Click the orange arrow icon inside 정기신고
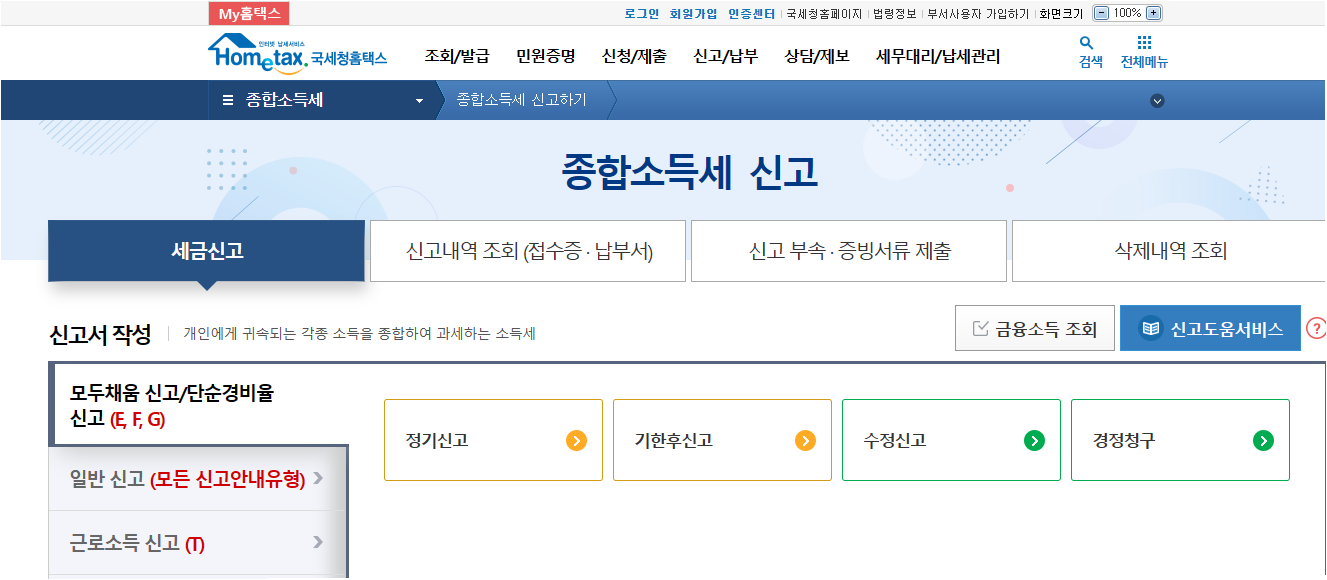The height and width of the screenshot is (580, 1327). click(578, 440)
